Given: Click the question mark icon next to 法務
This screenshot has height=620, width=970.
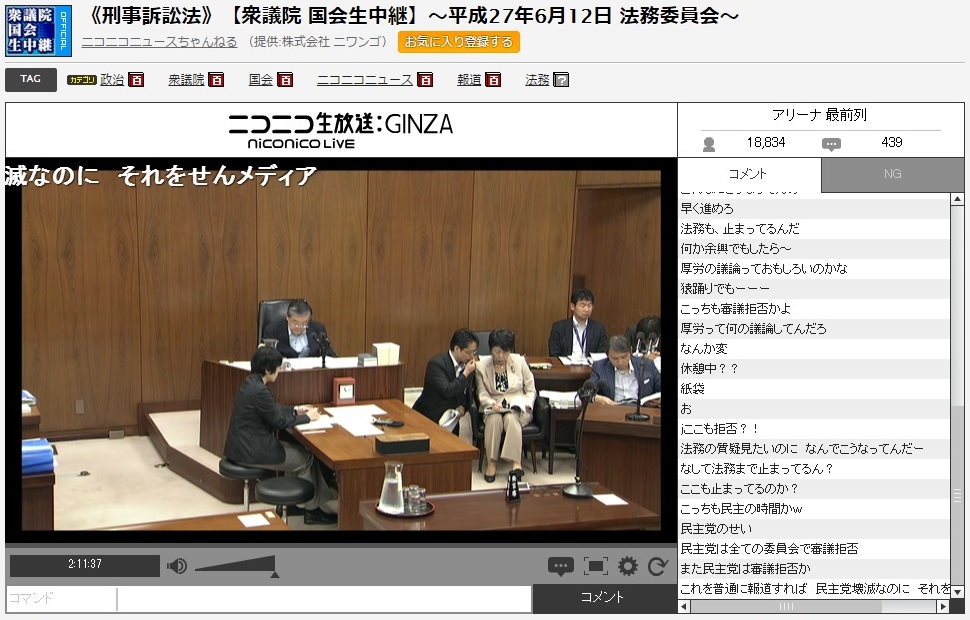Looking at the screenshot, I should pyautogui.click(x=561, y=80).
